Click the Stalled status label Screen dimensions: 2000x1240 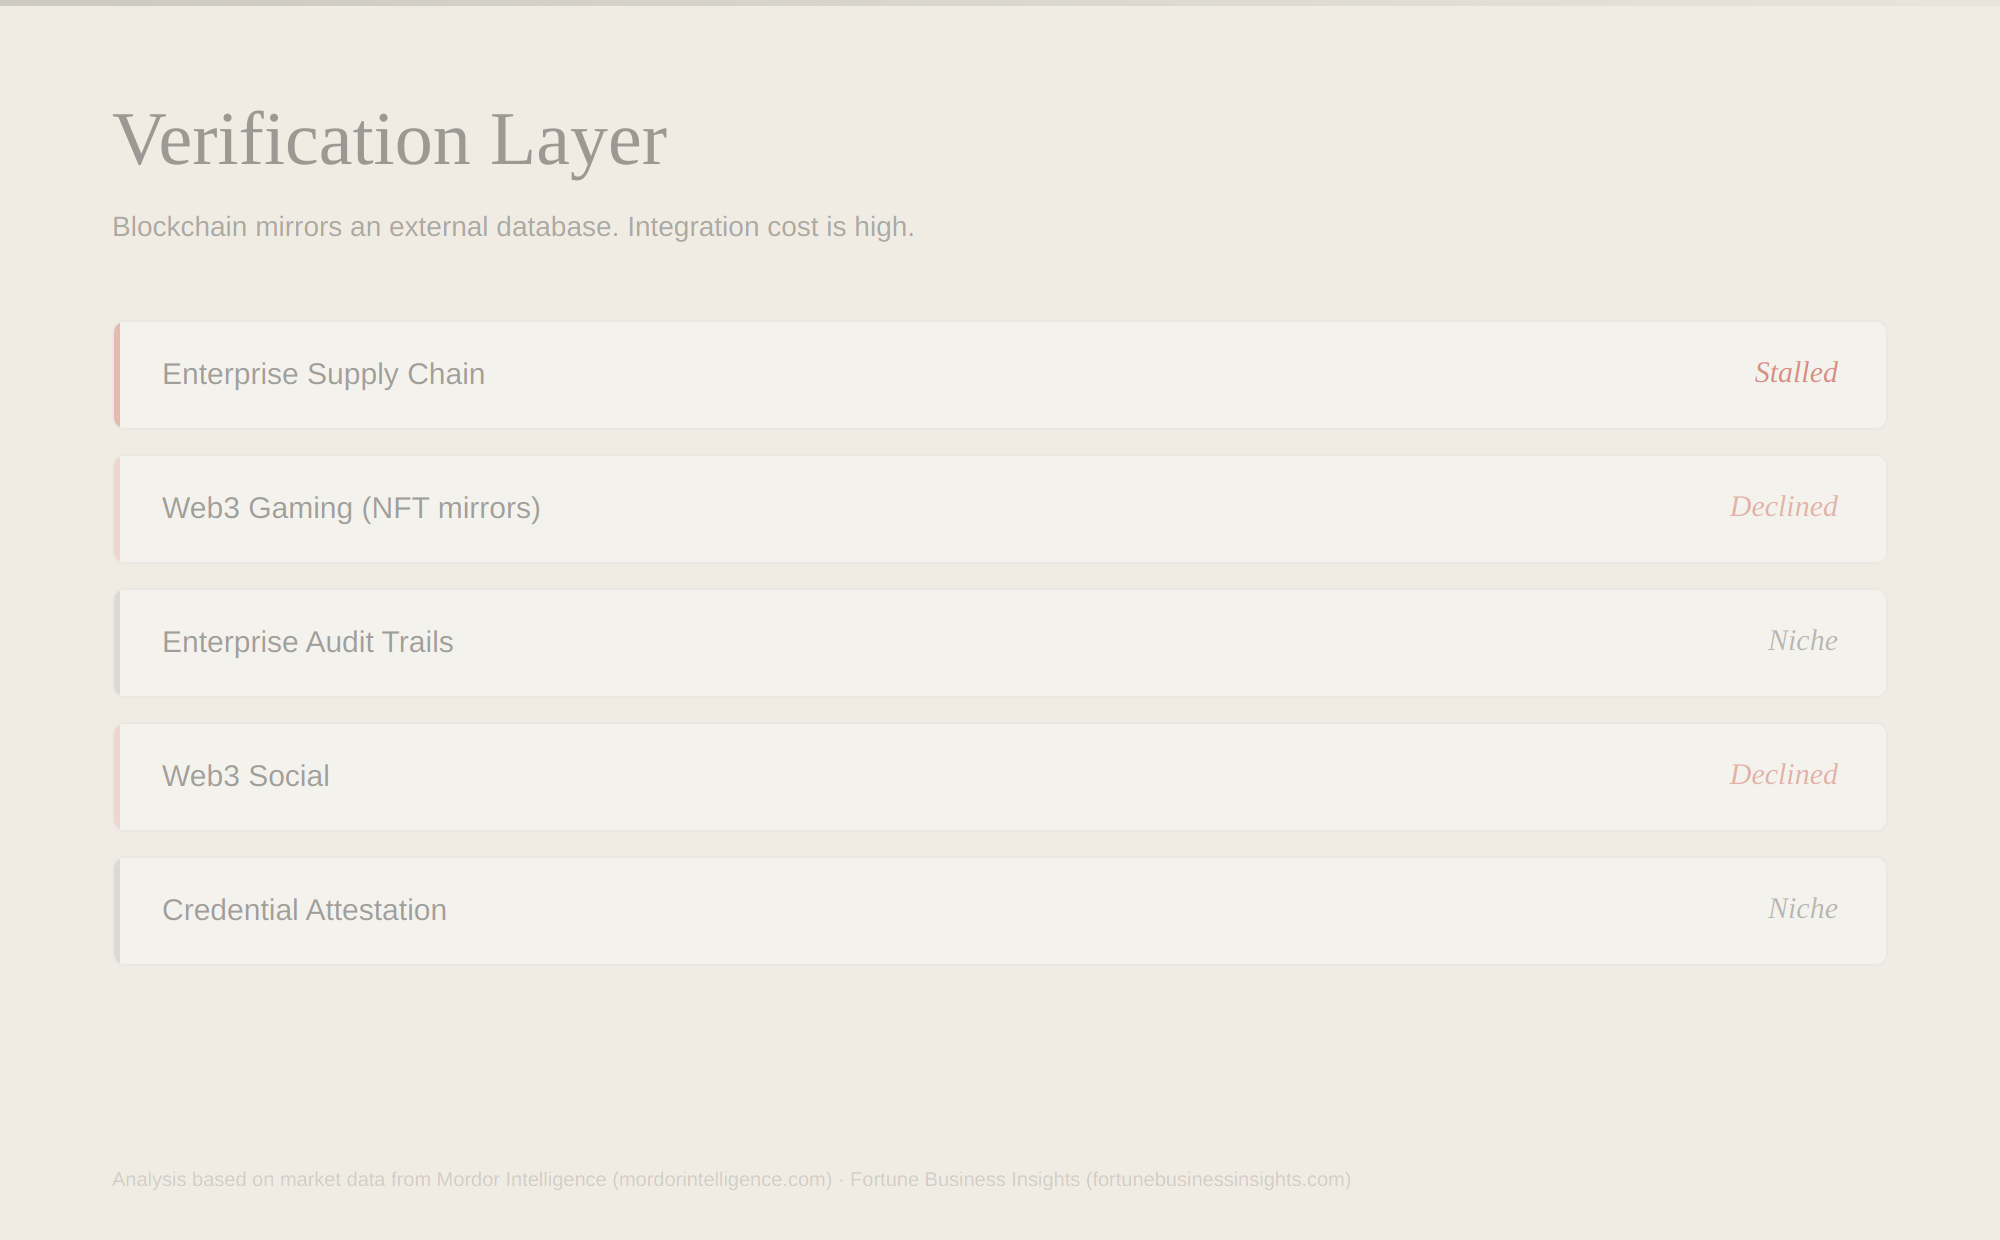pyautogui.click(x=1795, y=373)
